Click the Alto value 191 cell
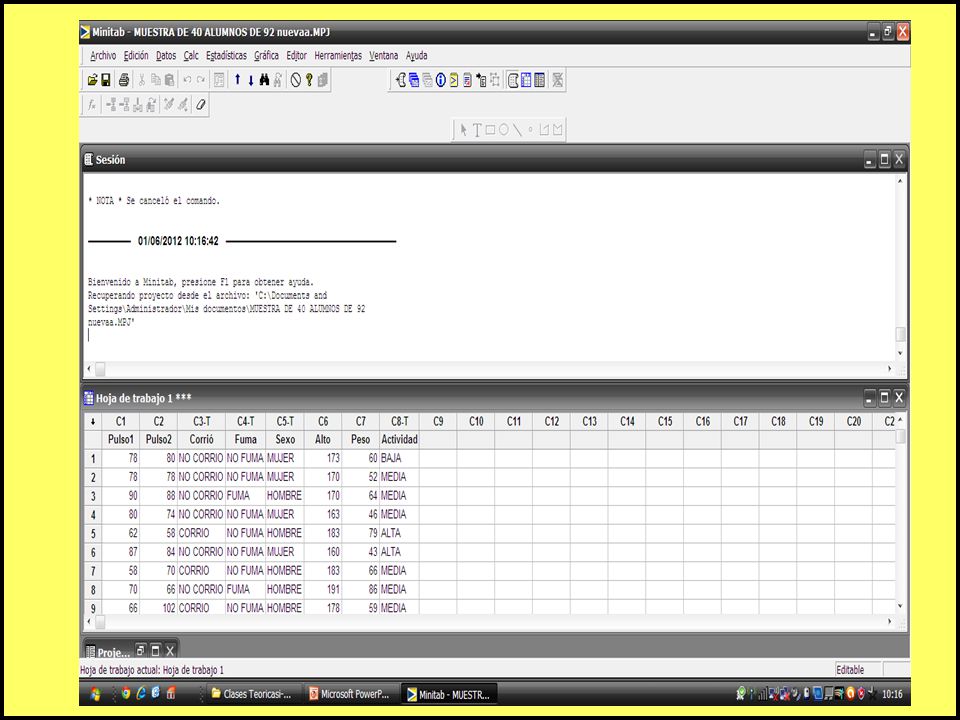The image size is (960, 720). pyautogui.click(x=323, y=589)
